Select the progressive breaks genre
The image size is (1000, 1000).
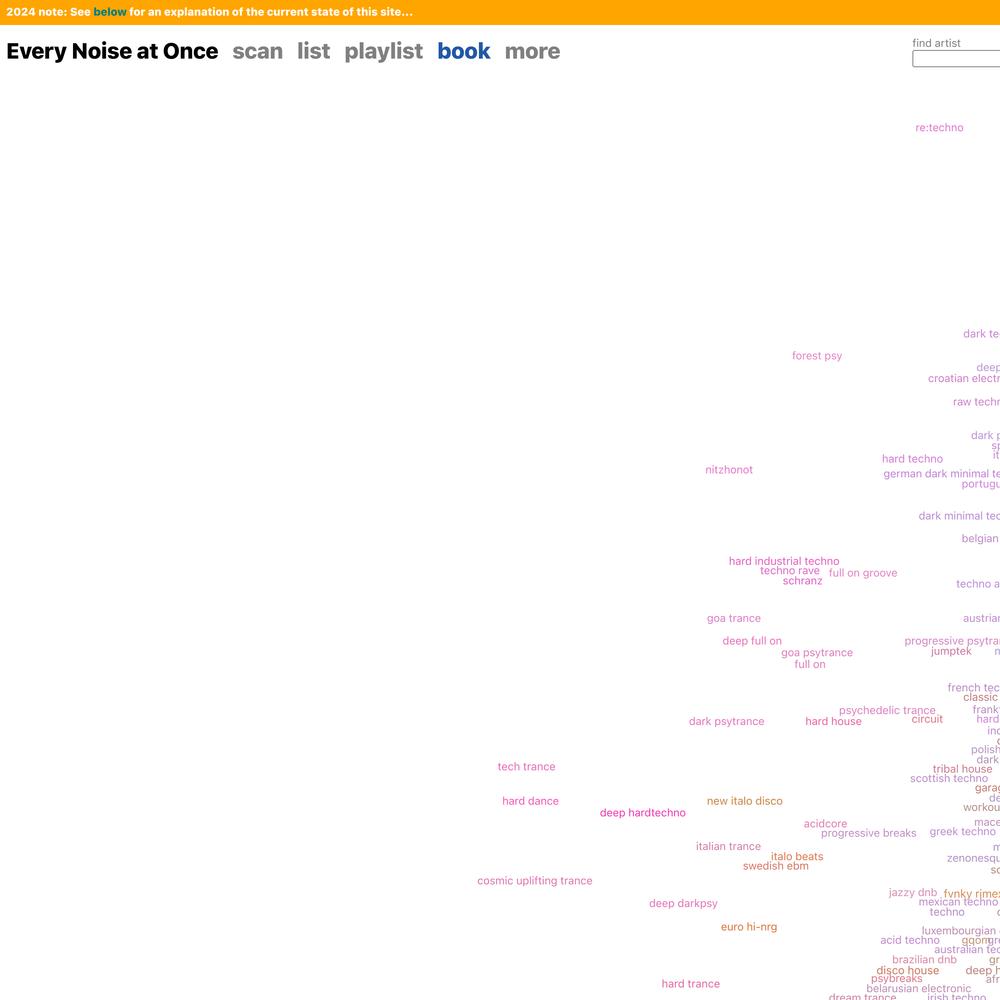[x=869, y=834]
